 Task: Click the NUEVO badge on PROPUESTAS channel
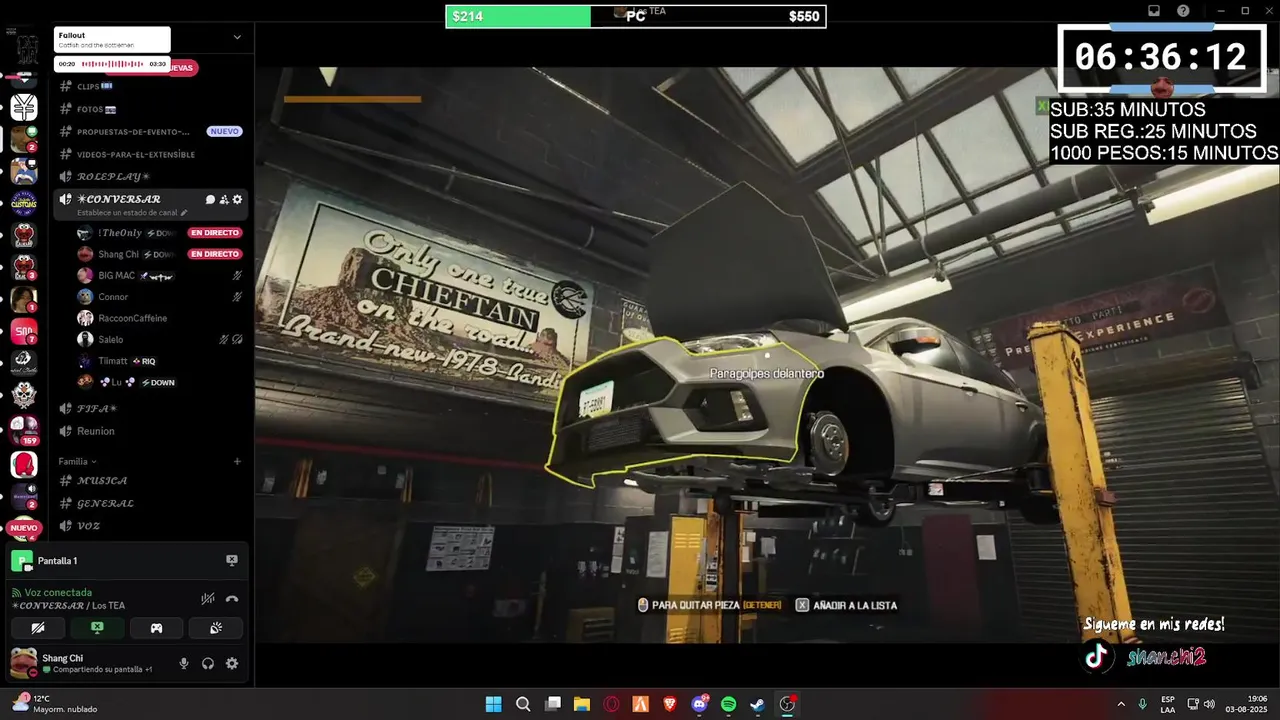224,131
